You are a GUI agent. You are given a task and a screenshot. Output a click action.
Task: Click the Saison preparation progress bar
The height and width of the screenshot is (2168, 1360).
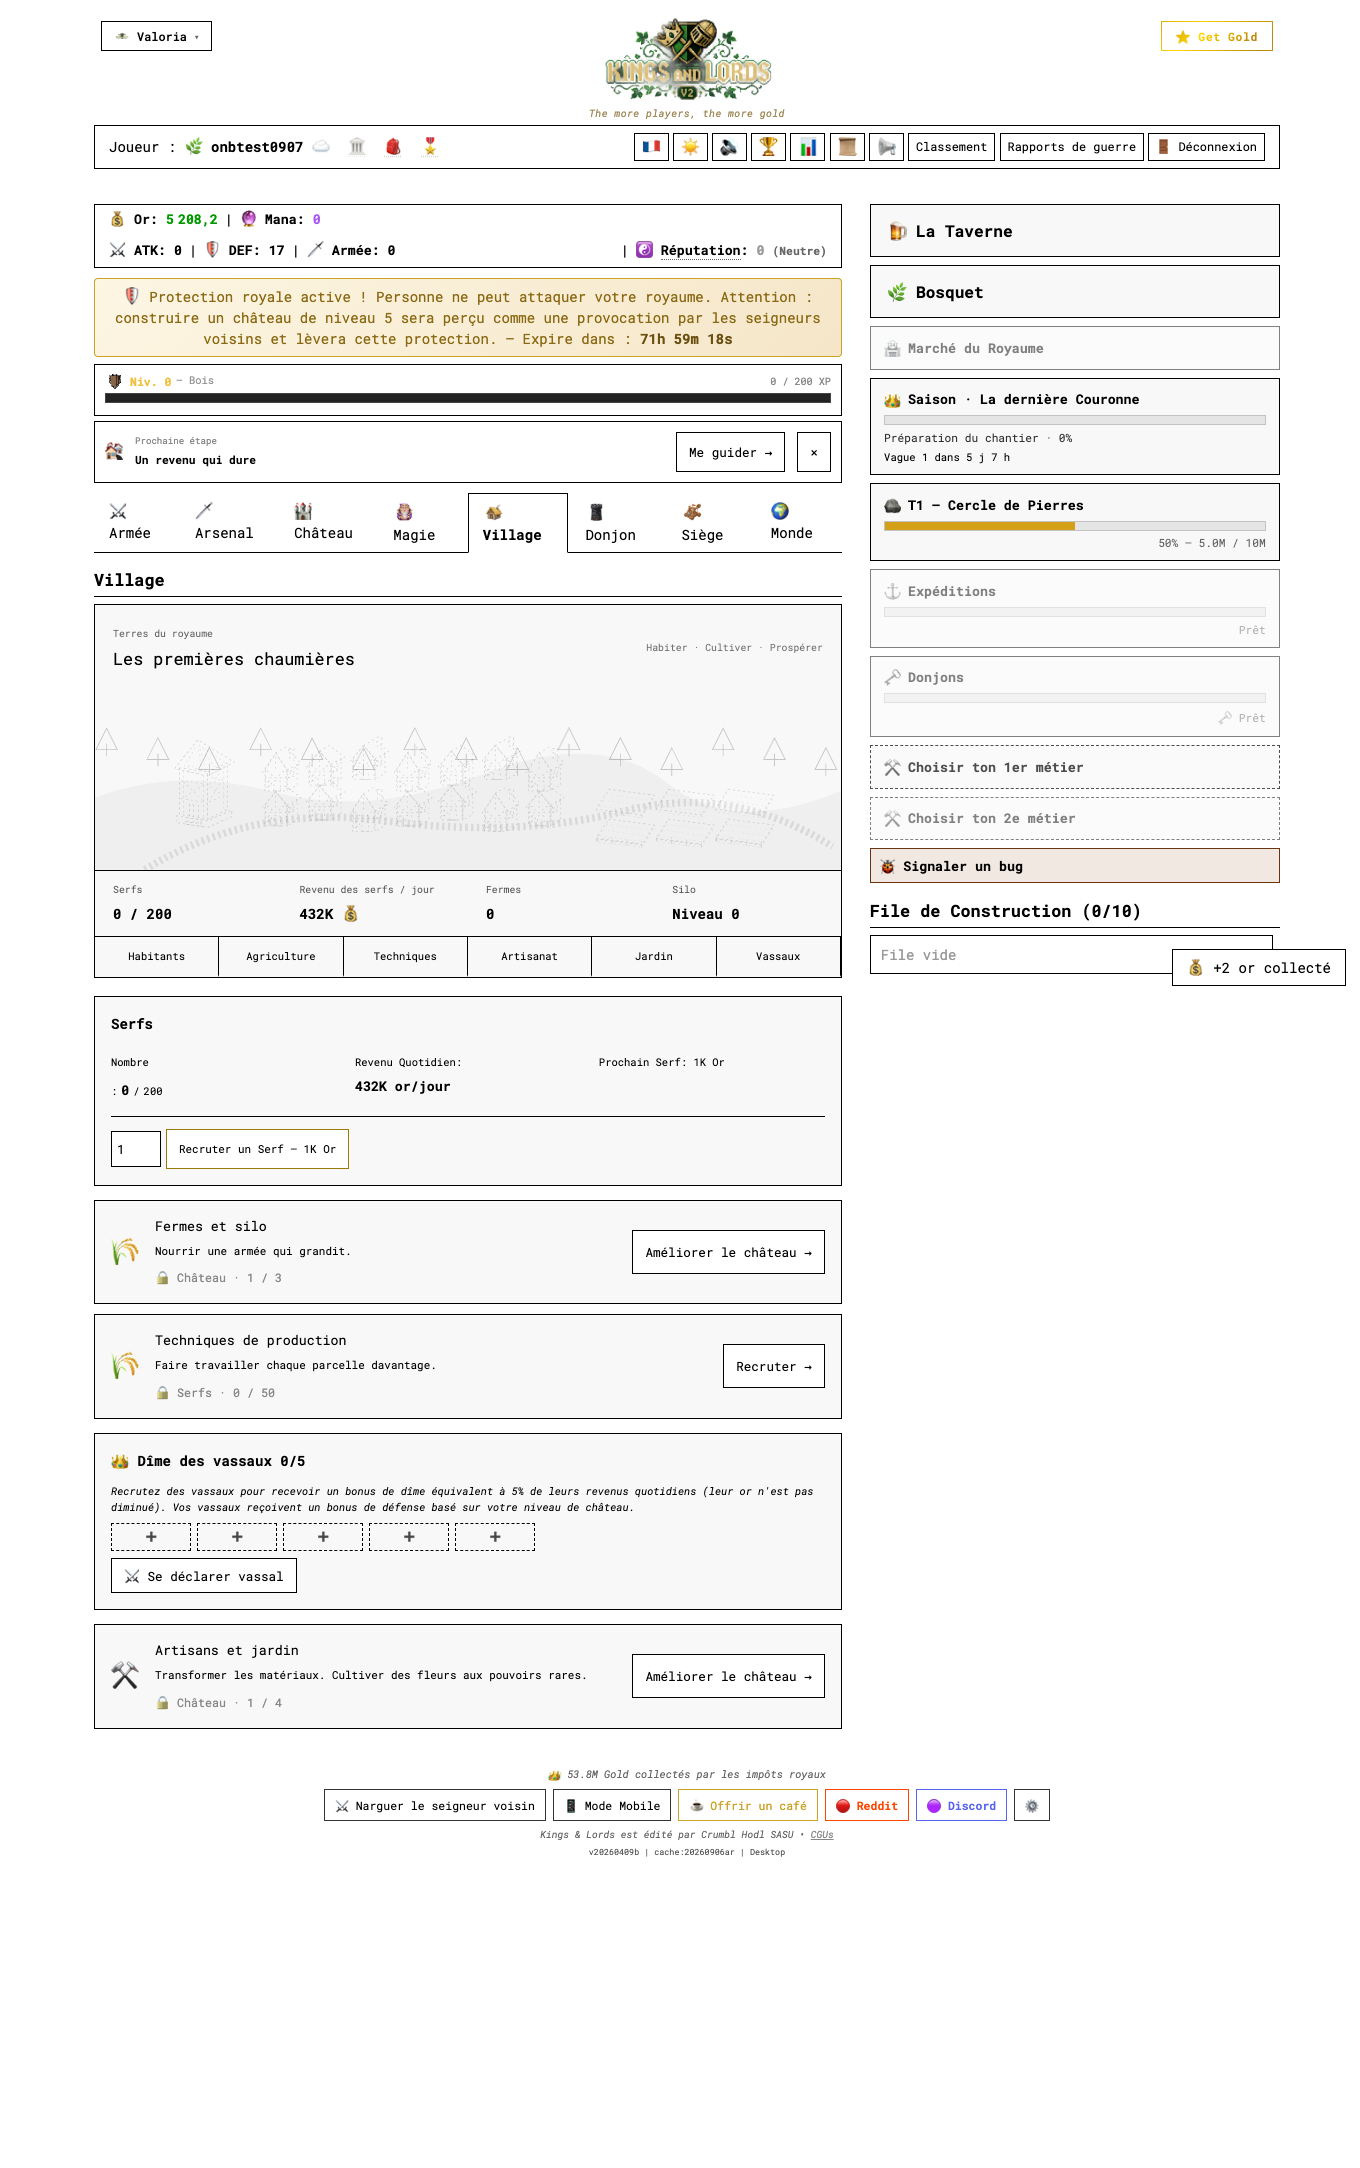tap(1075, 420)
